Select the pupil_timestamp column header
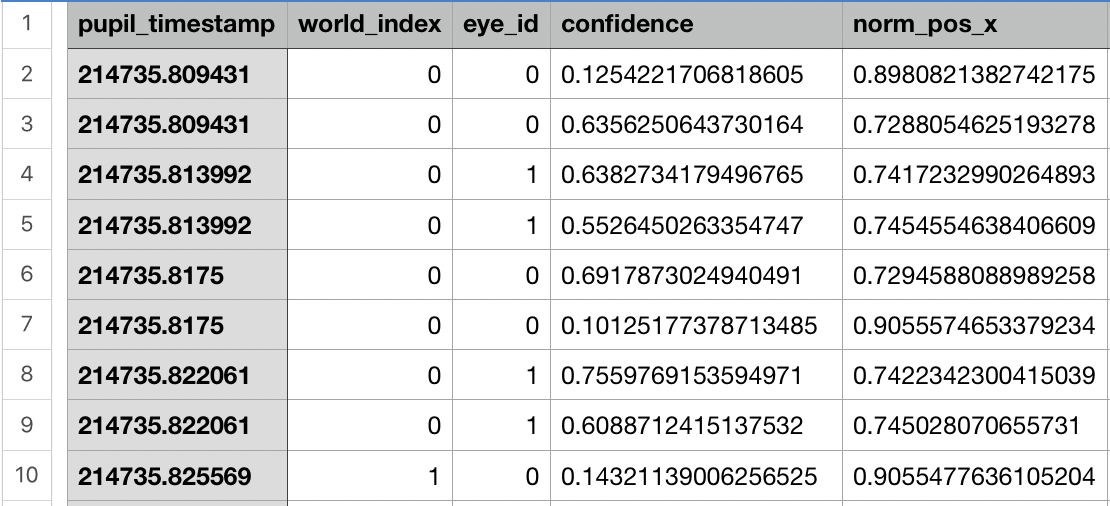 pos(178,25)
